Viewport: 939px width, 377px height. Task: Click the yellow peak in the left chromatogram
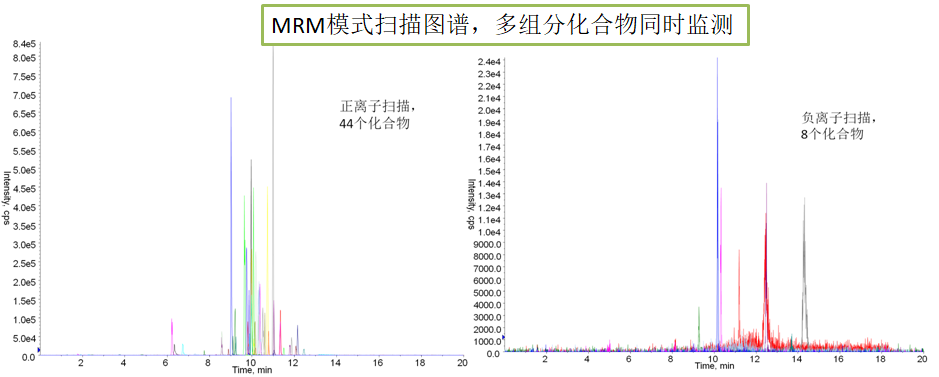tap(268, 270)
